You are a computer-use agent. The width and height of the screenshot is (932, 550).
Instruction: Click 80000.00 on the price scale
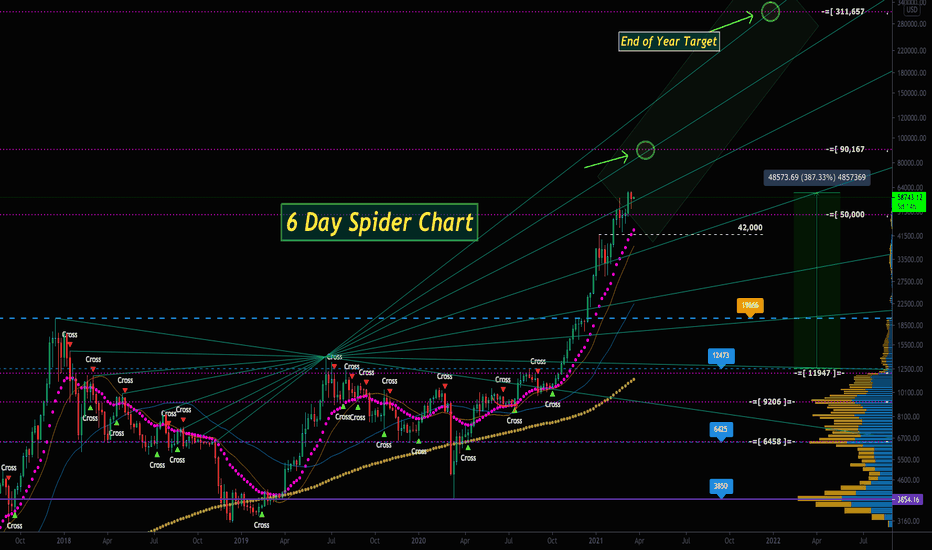coord(911,163)
